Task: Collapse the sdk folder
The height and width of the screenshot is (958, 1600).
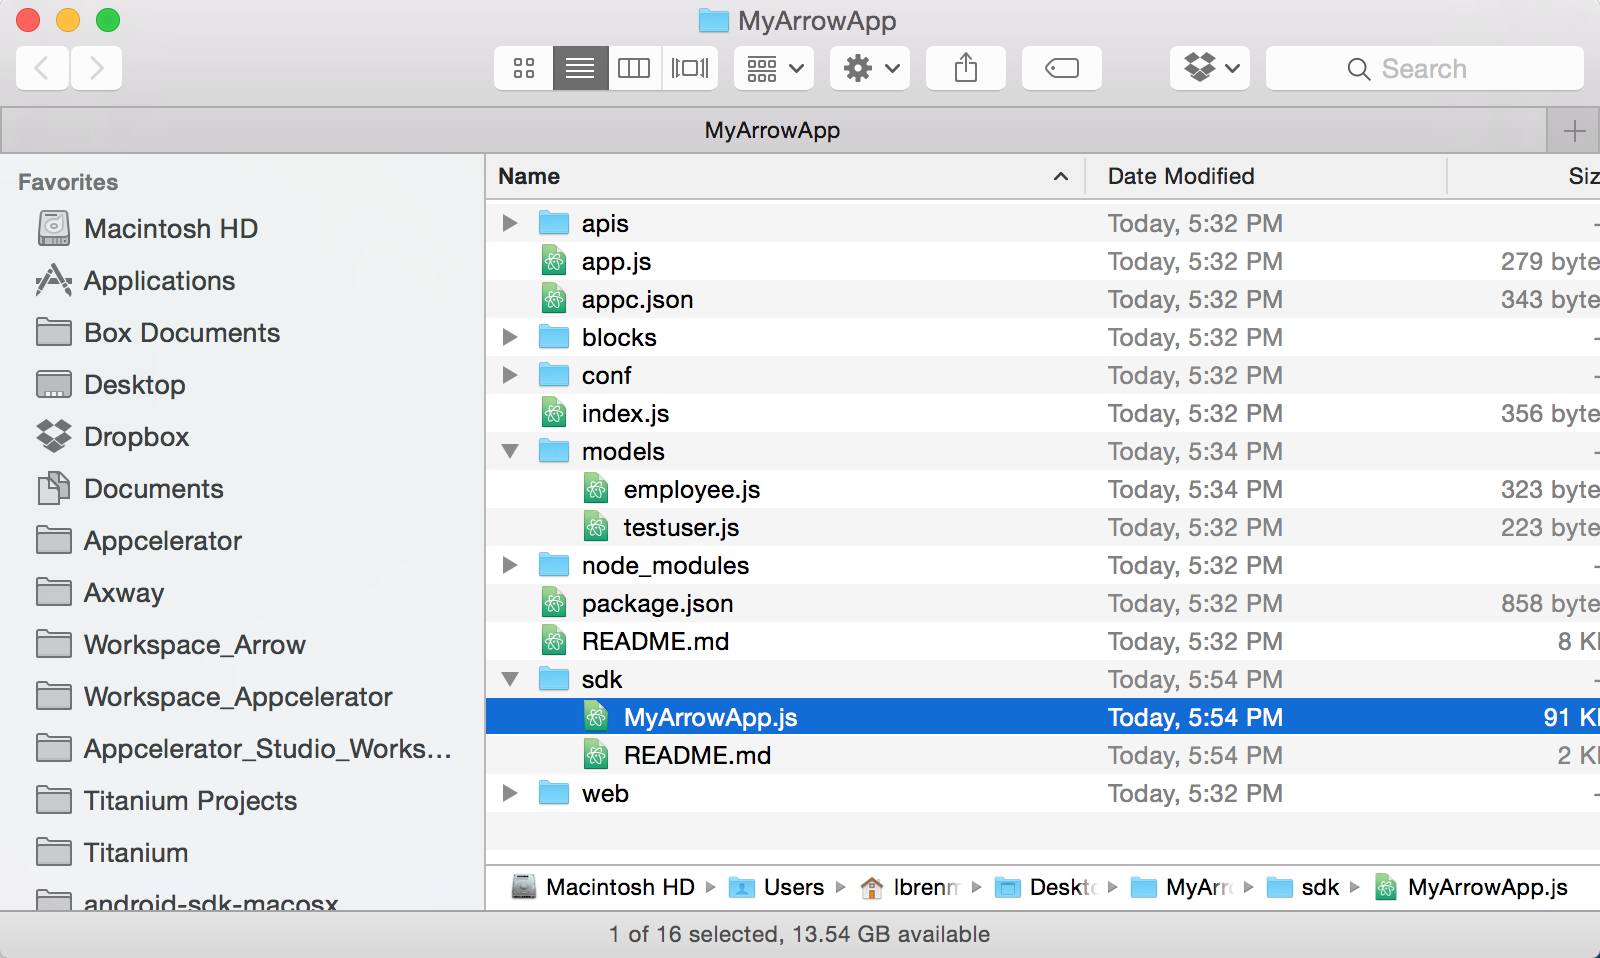Action: 510,679
